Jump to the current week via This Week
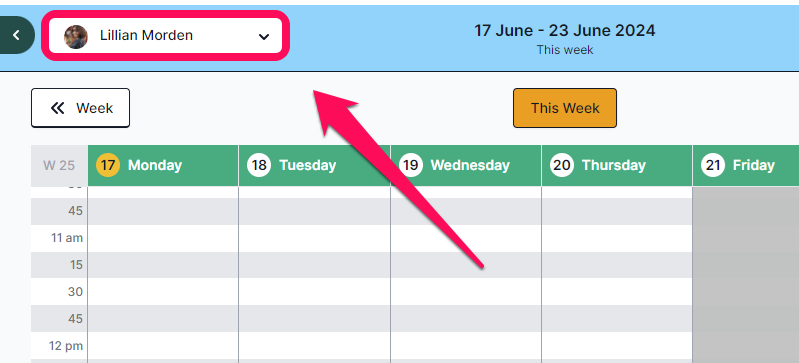 pos(565,108)
